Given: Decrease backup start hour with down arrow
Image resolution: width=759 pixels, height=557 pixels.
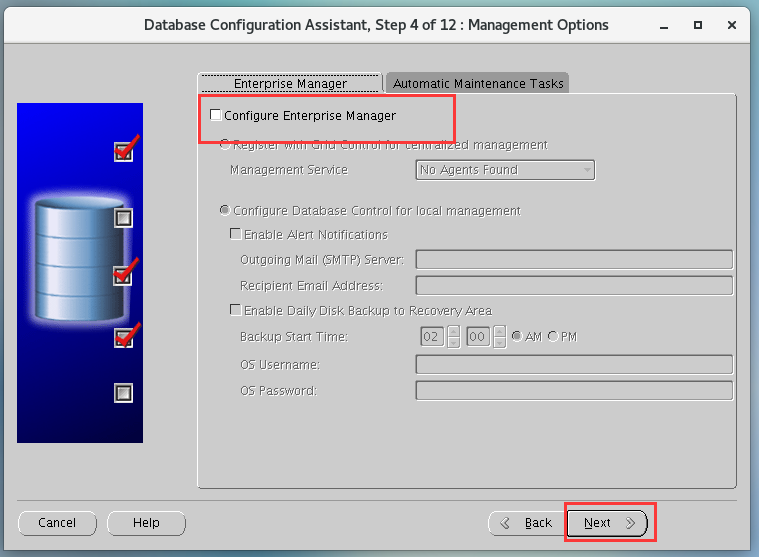Looking at the screenshot, I should click(x=454, y=342).
